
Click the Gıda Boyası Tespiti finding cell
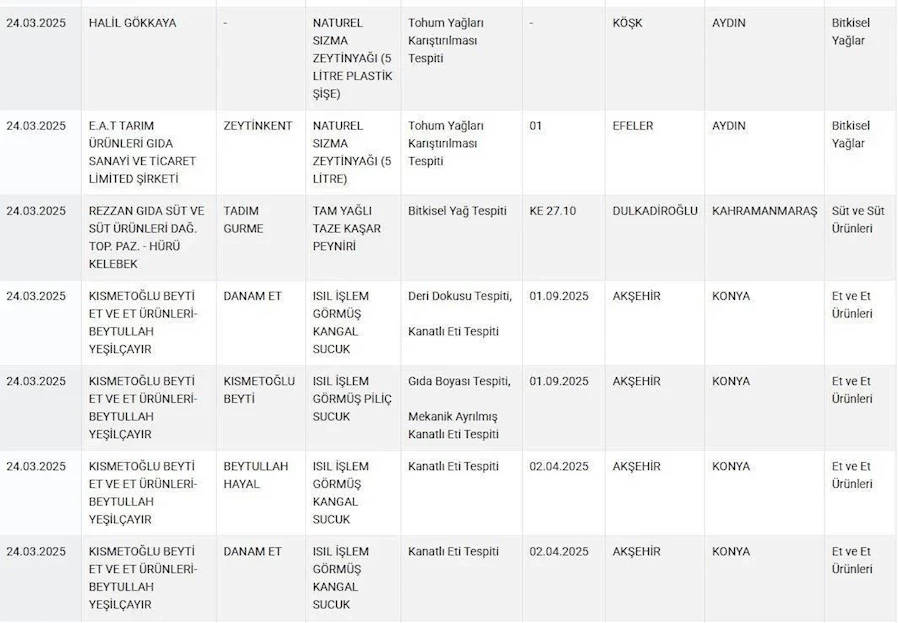[x=459, y=381]
